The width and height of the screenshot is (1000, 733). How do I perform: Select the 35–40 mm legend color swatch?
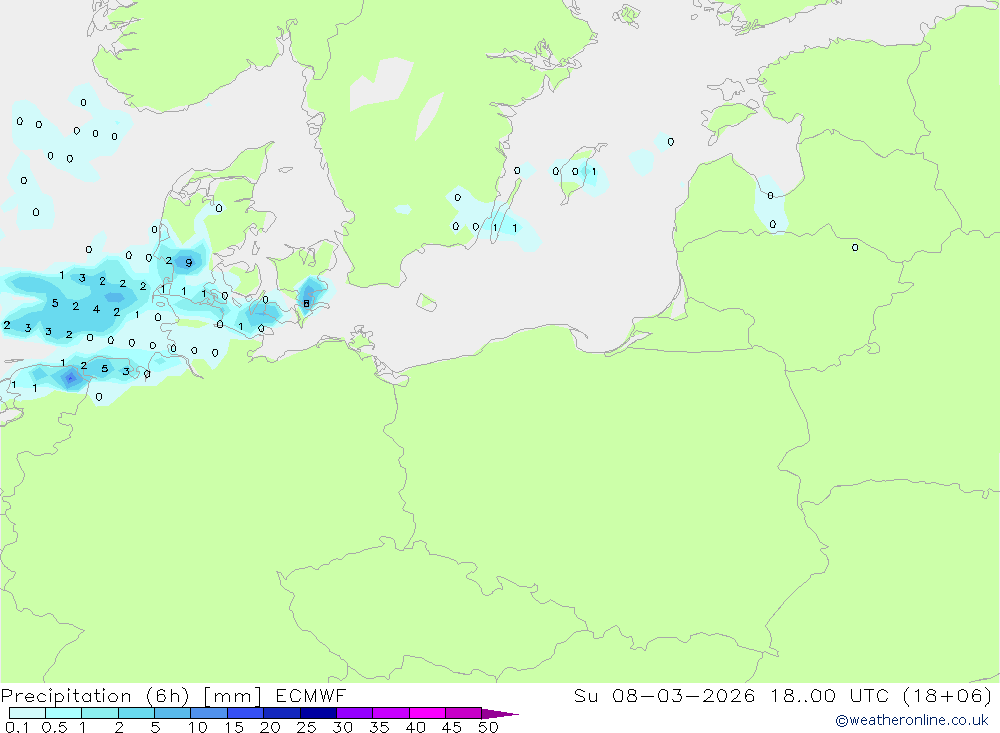[391, 713]
